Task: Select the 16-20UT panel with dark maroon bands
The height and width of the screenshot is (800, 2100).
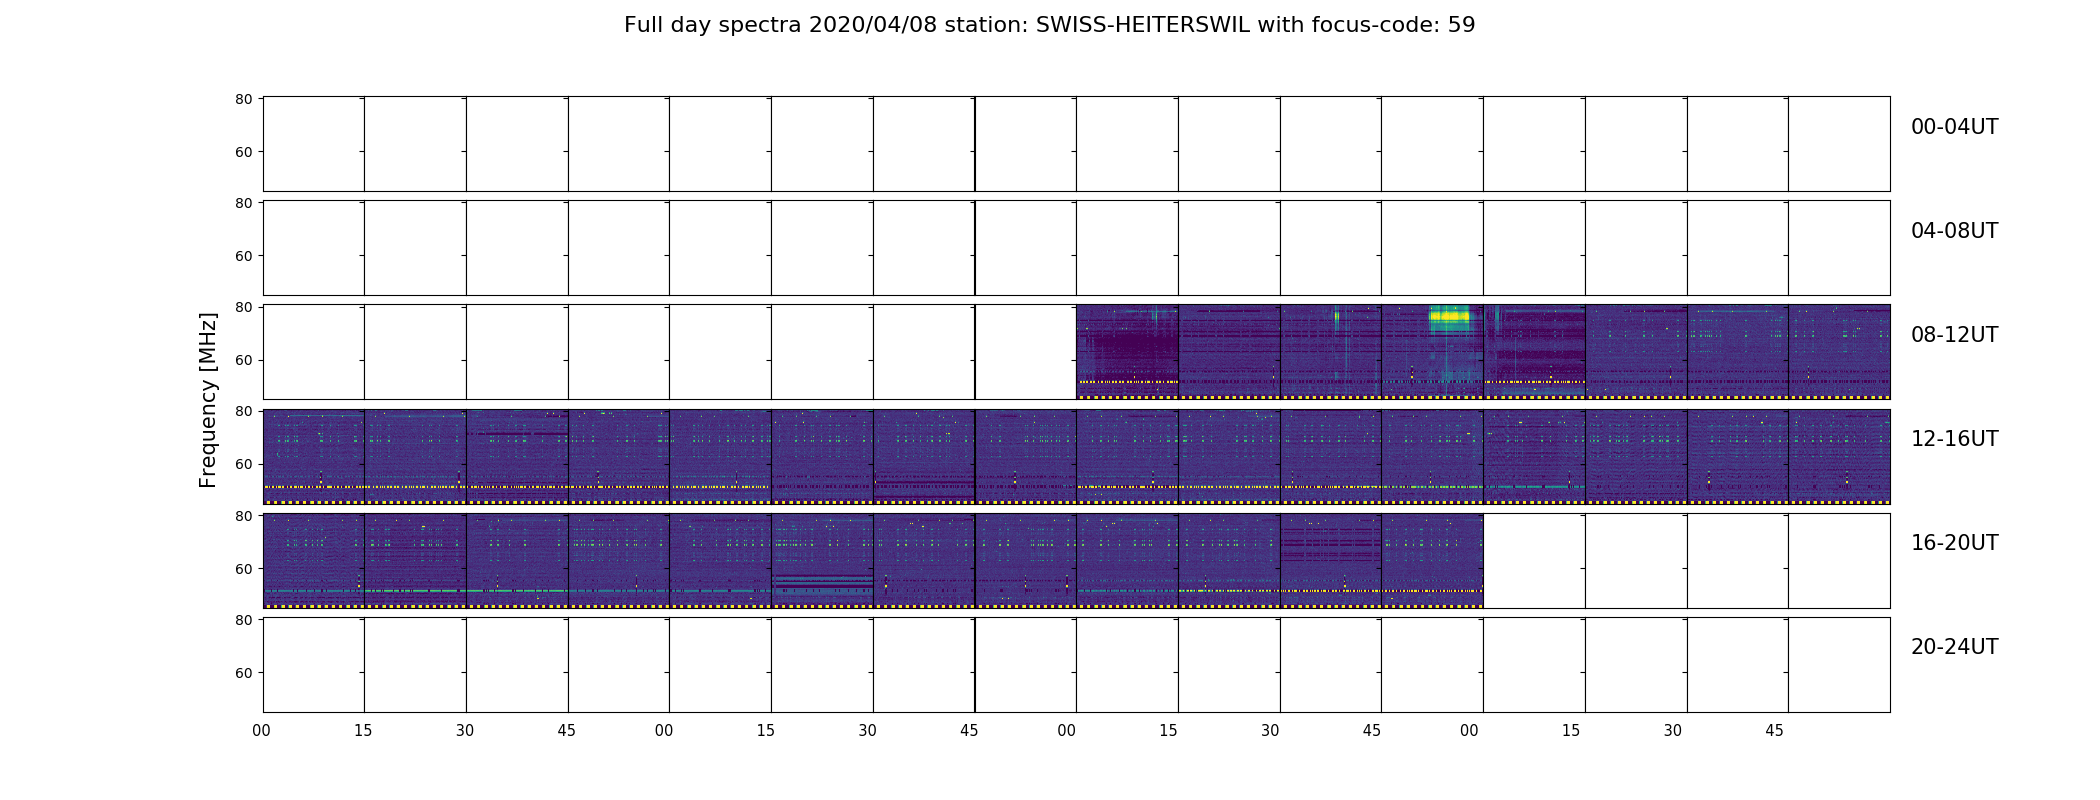Action: click(x=1331, y=561)
